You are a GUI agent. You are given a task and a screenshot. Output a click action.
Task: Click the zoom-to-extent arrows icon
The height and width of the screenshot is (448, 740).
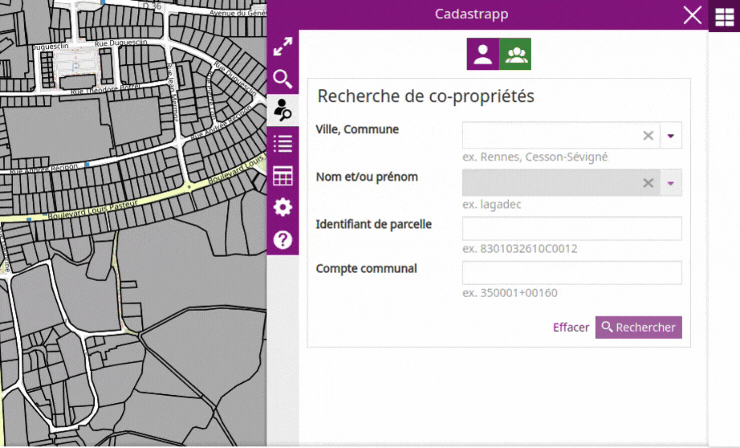[x=283, y=47]
